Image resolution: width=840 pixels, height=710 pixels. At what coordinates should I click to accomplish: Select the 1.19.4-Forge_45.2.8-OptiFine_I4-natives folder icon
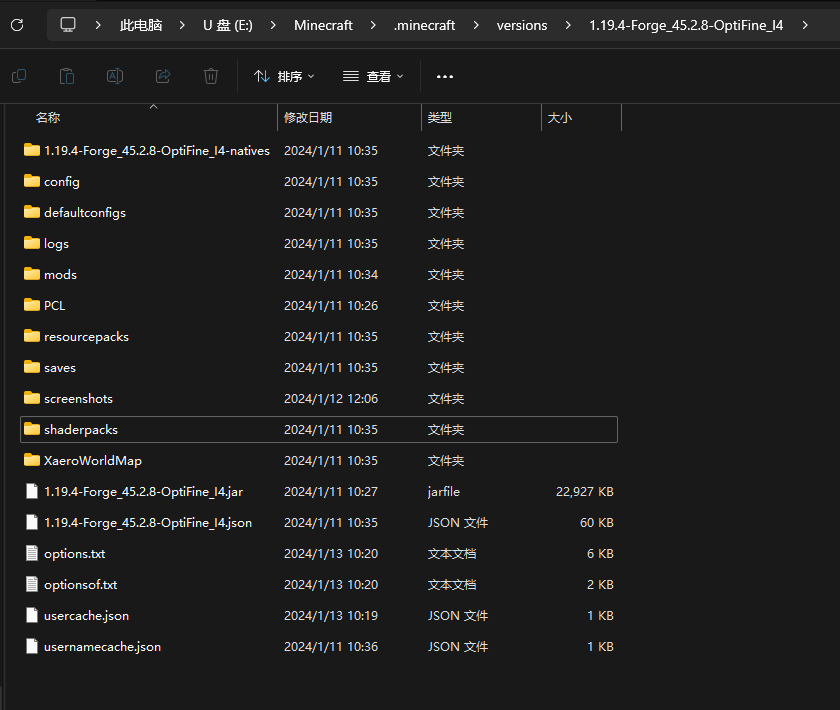(x=32, y=150)
